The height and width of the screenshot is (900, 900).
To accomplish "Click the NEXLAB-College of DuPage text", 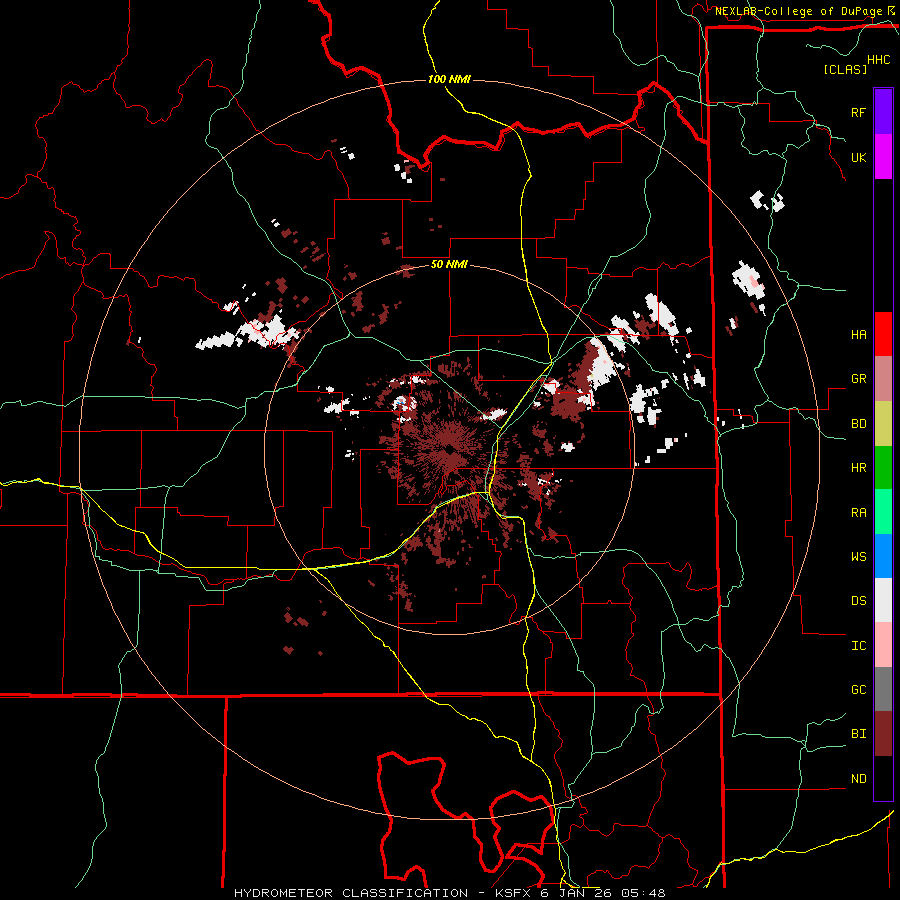I will [798, 11].
